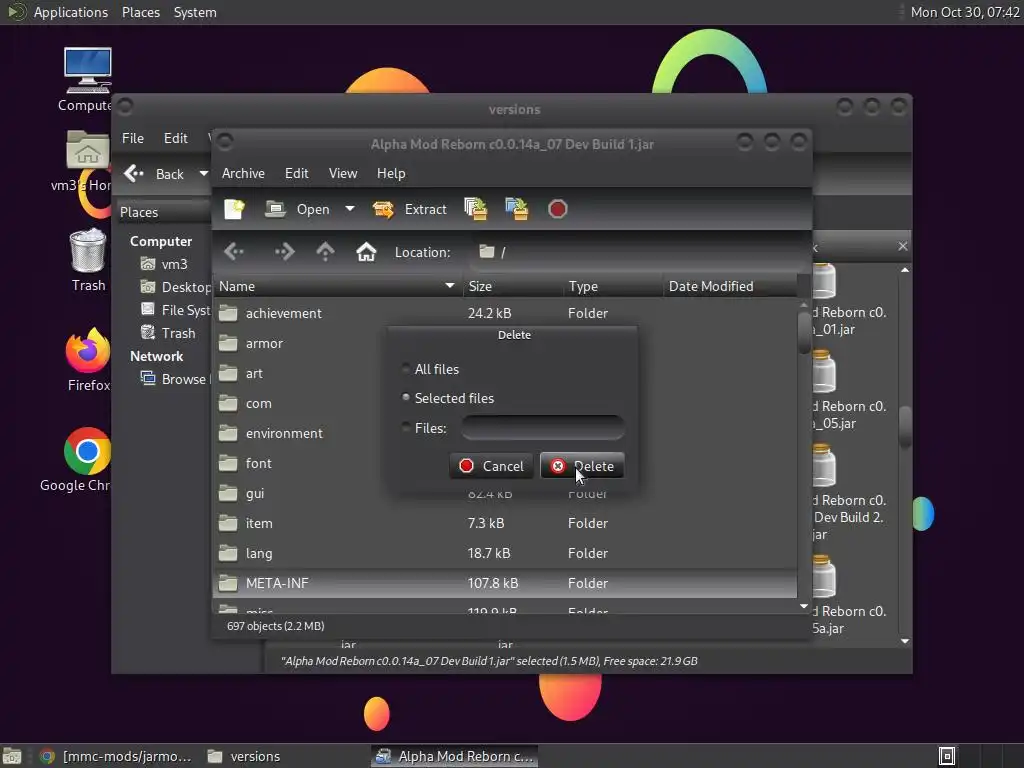Click the _05.jar file icon in versions

(x=824, y=372)
